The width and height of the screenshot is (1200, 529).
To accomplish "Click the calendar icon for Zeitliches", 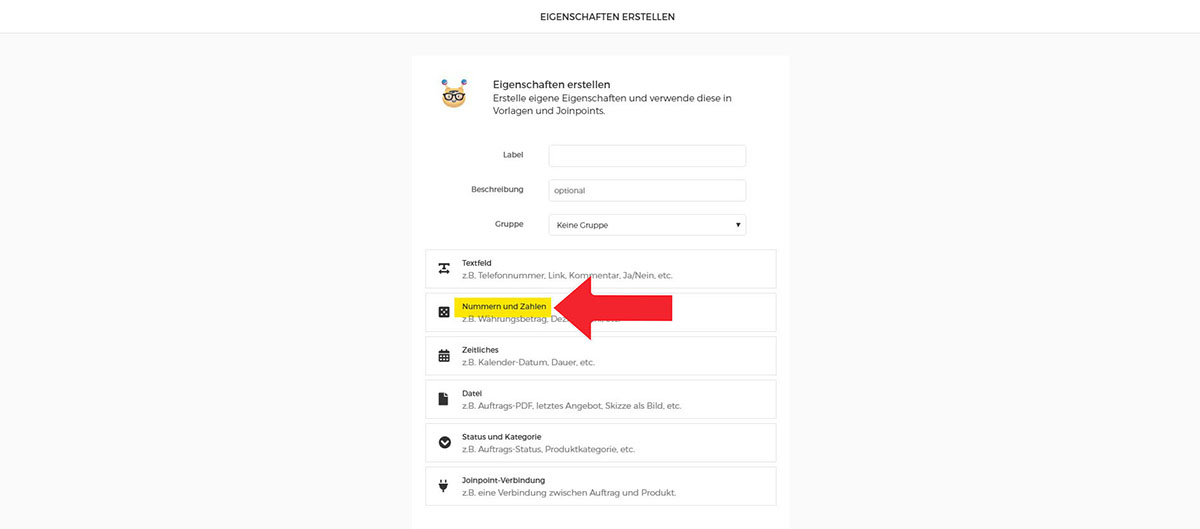I will (444, 356).
